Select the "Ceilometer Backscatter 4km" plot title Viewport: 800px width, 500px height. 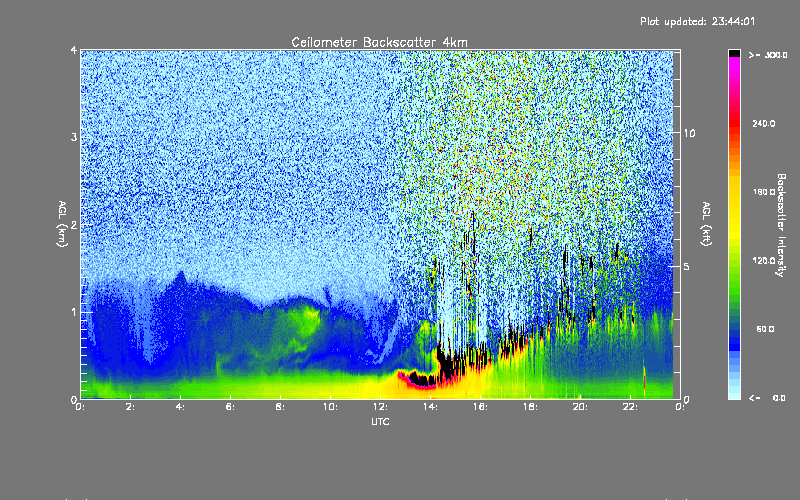pos(379,42)
